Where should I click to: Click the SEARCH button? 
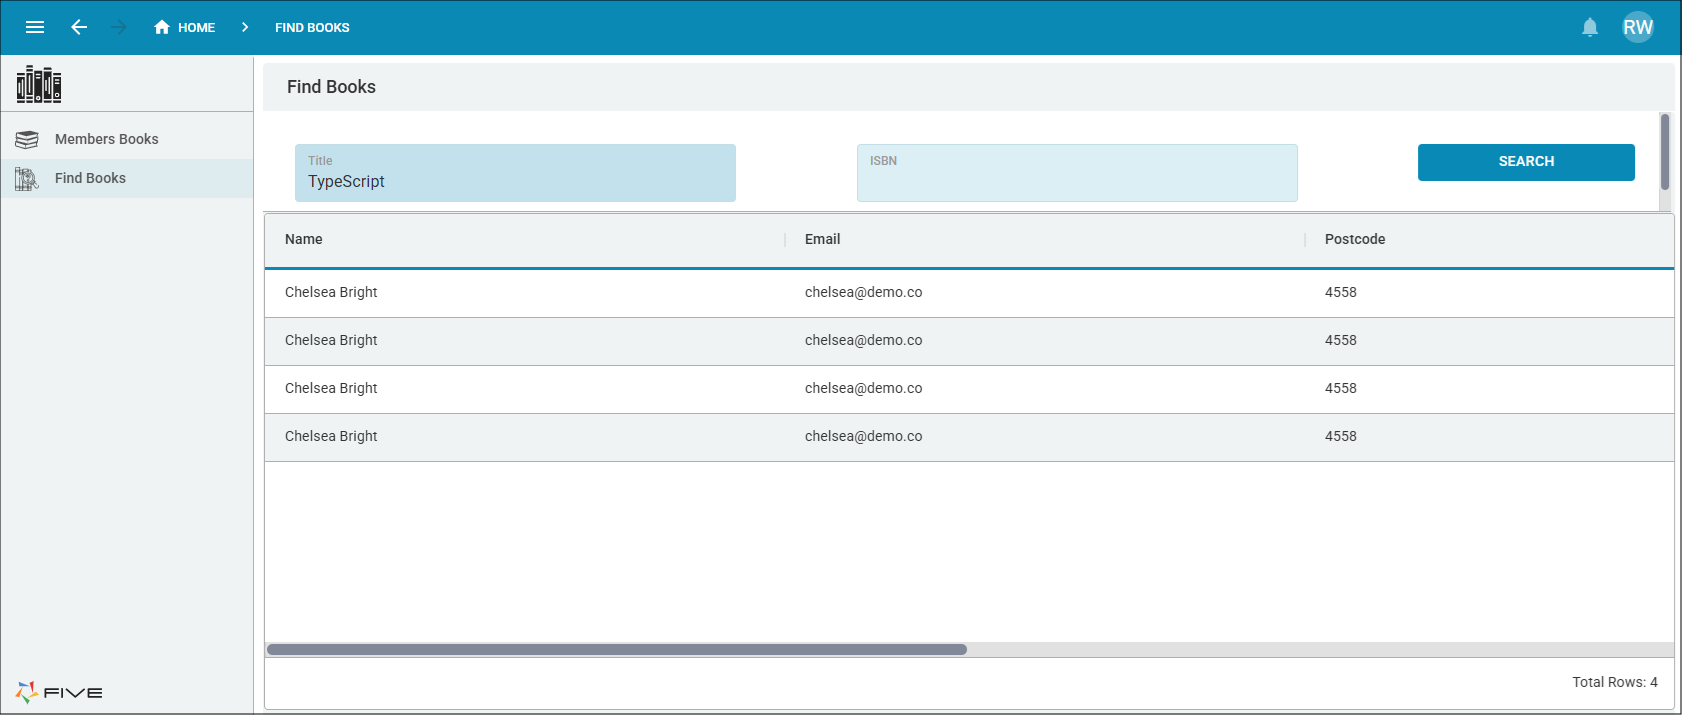tap(1526, 162)
